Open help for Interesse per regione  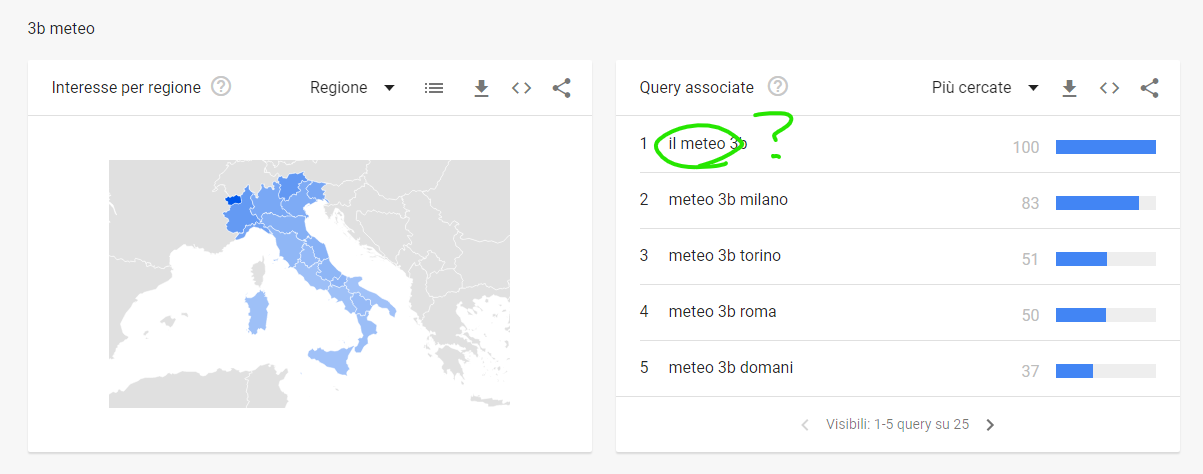click(x=222, y=87)
